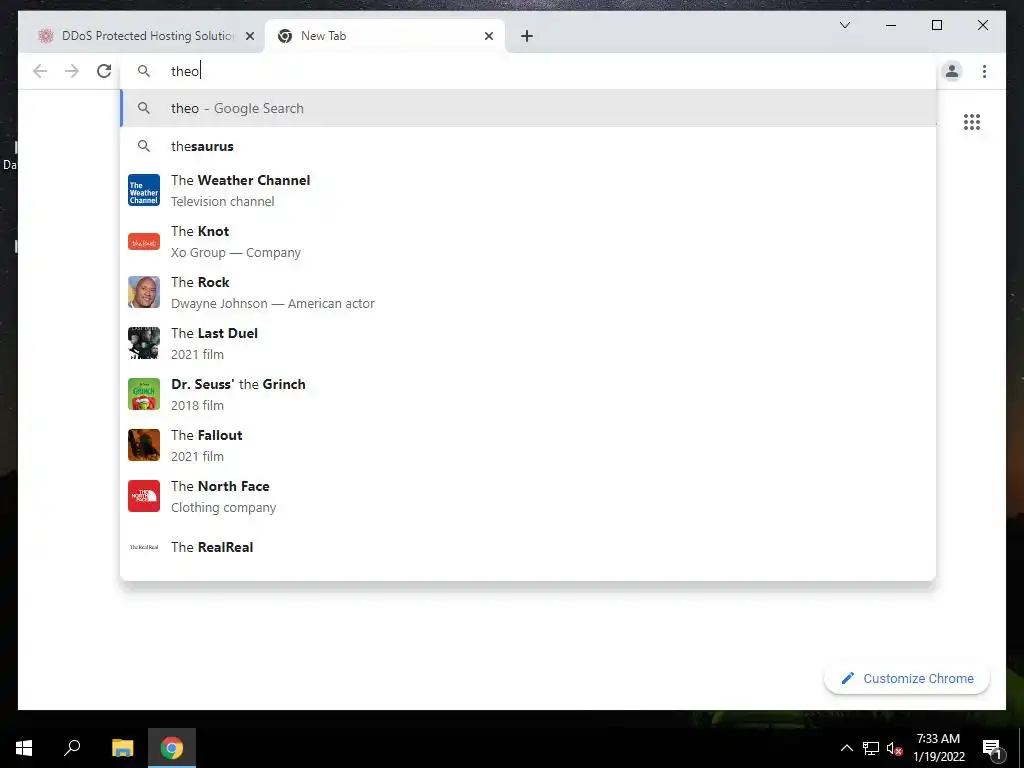Close the DDoS Protected Hosting tab
The image size is (1024, 768).
(x=249, y=36)
